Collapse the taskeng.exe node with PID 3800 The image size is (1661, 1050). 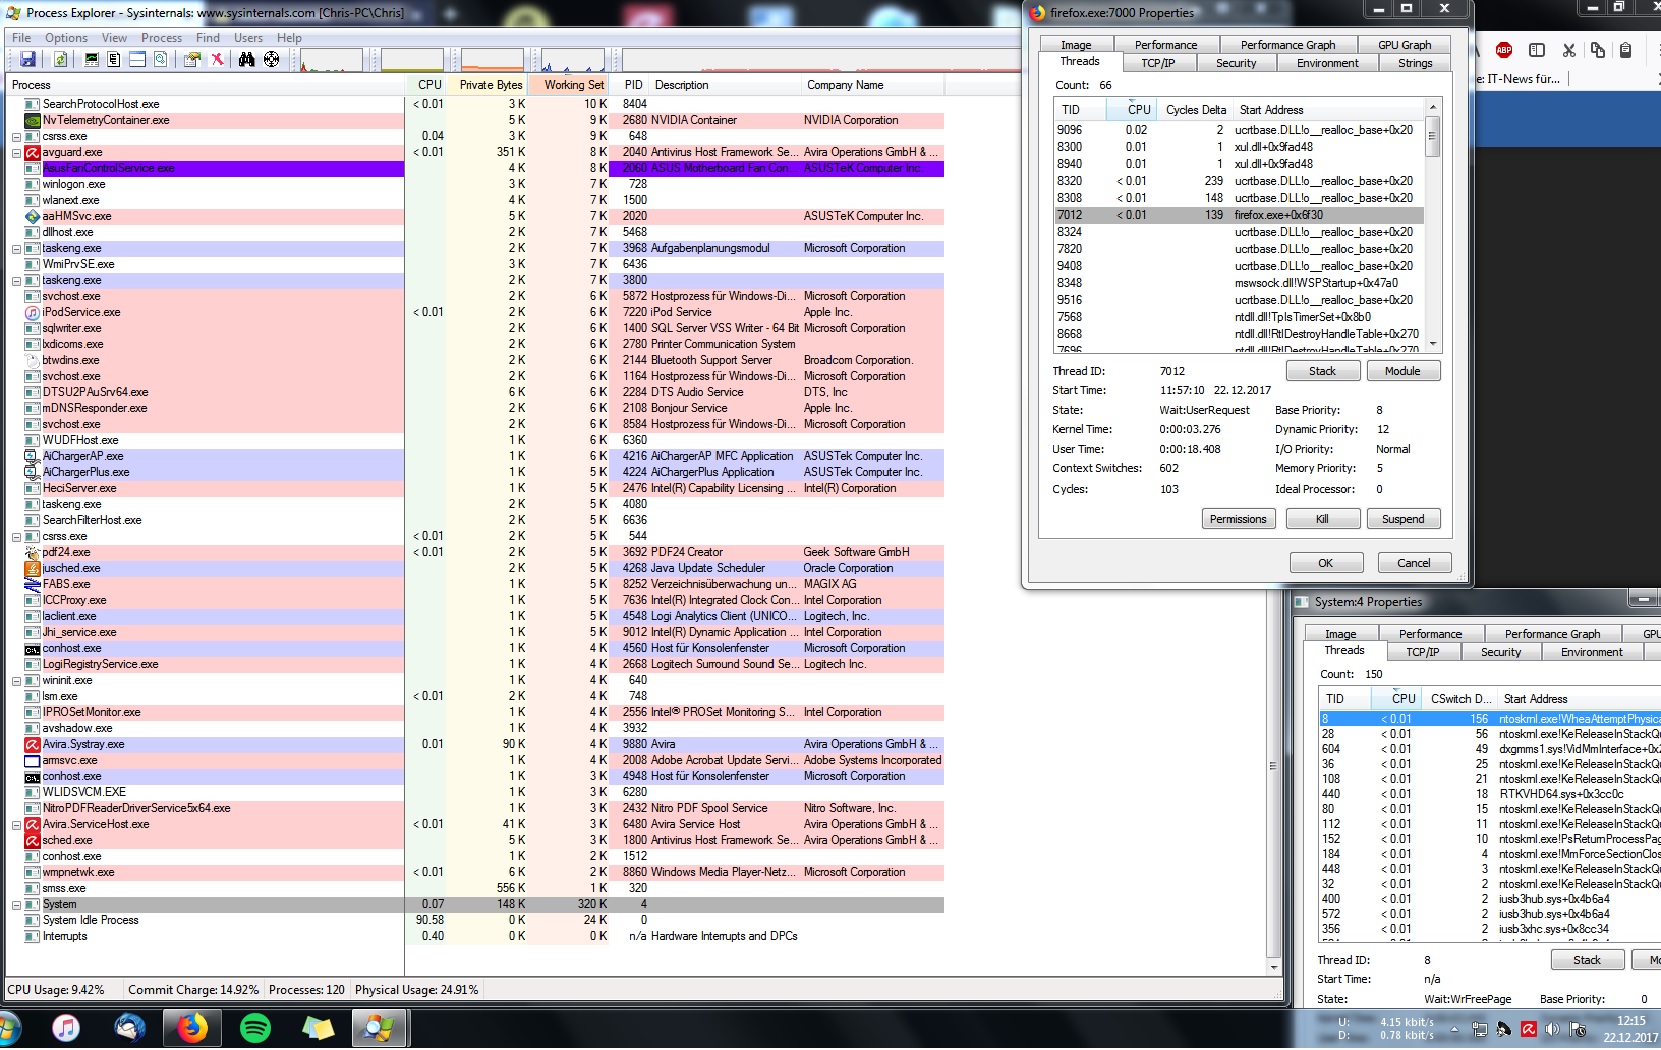coord(16,281)
